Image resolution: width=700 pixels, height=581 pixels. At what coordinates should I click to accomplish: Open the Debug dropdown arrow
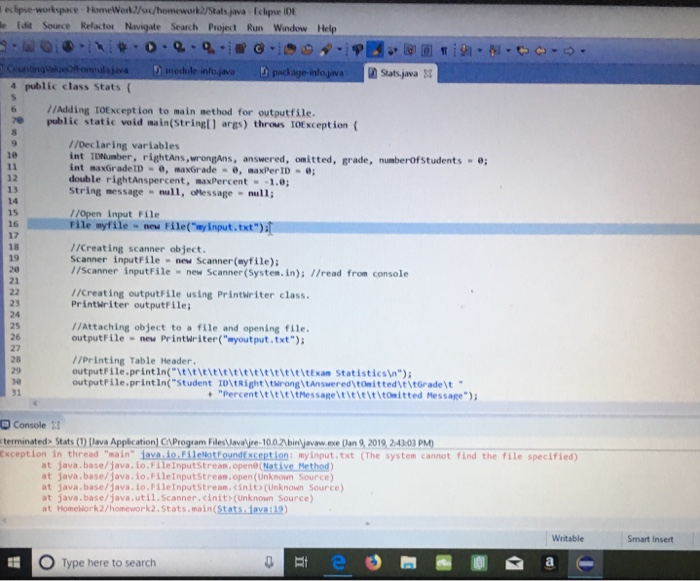click(135, 46)
